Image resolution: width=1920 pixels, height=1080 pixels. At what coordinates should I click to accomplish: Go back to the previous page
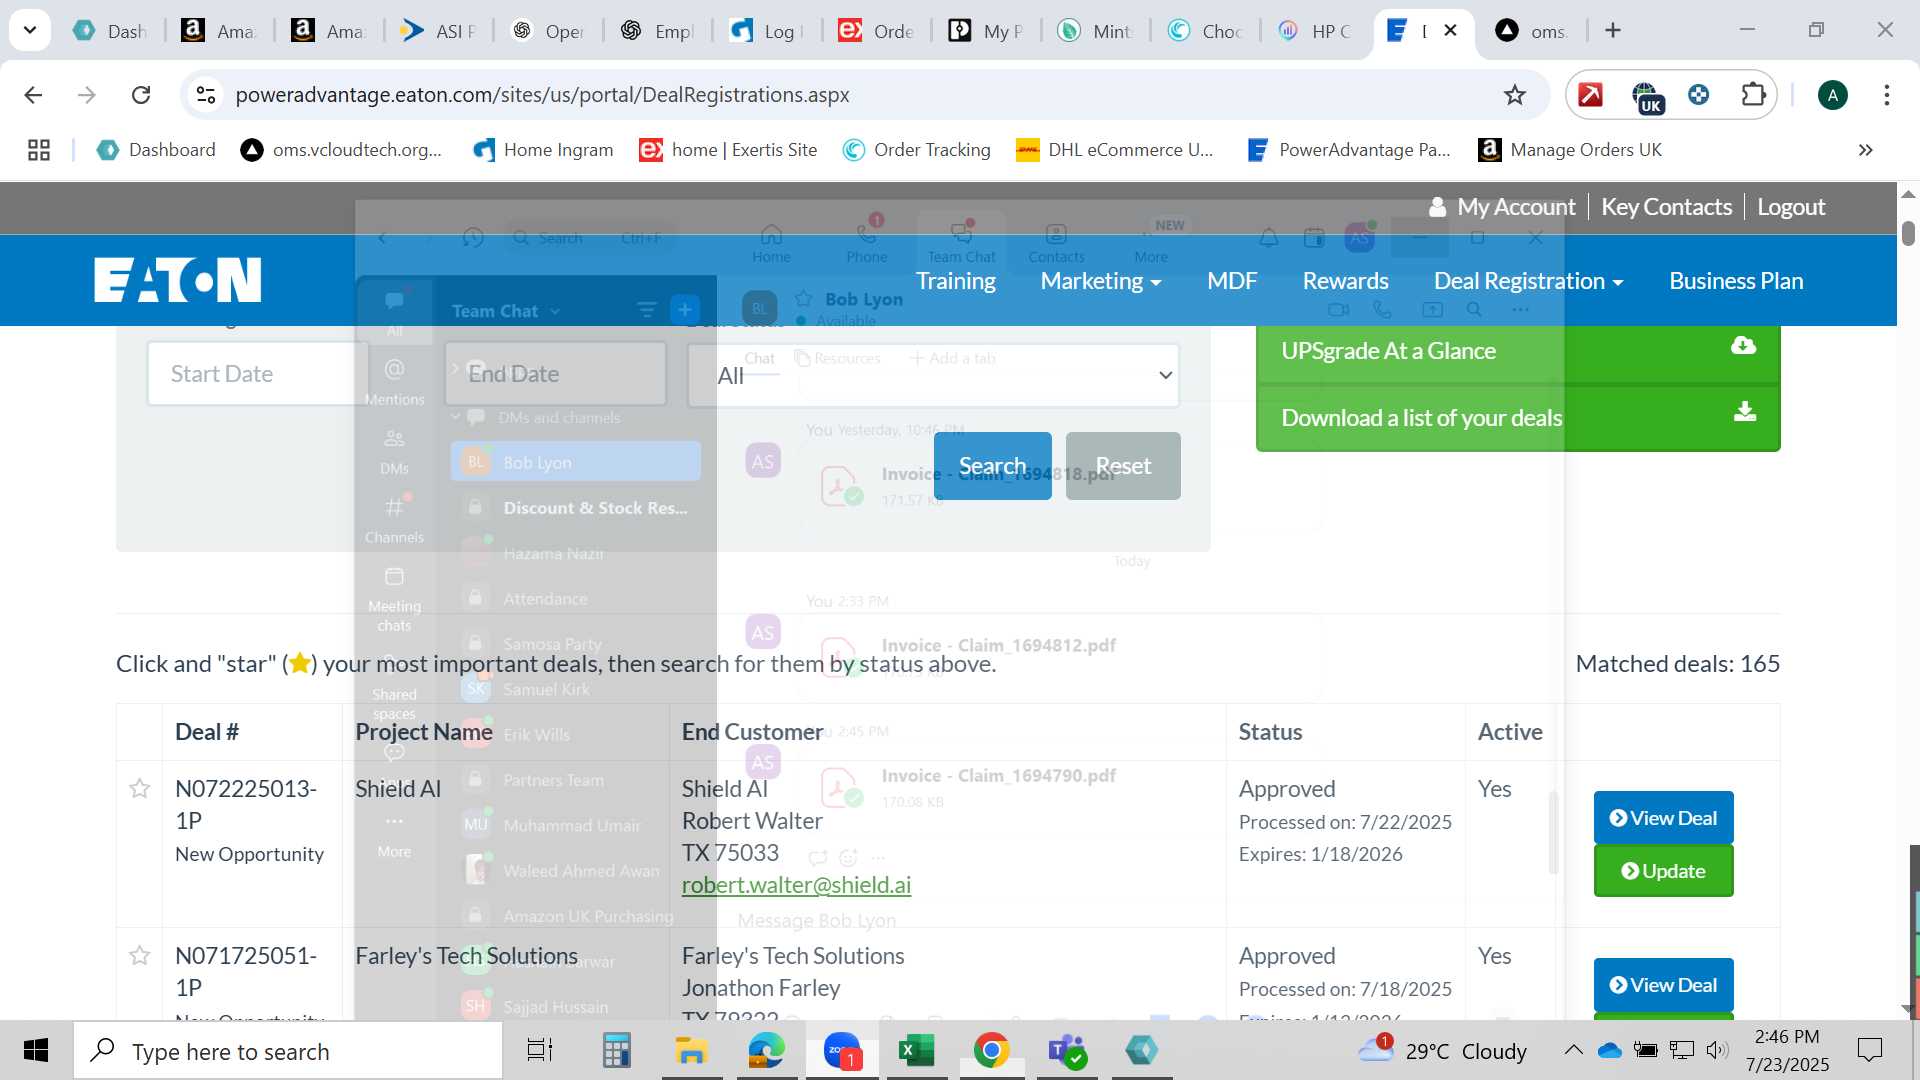(x=33, y=95)
